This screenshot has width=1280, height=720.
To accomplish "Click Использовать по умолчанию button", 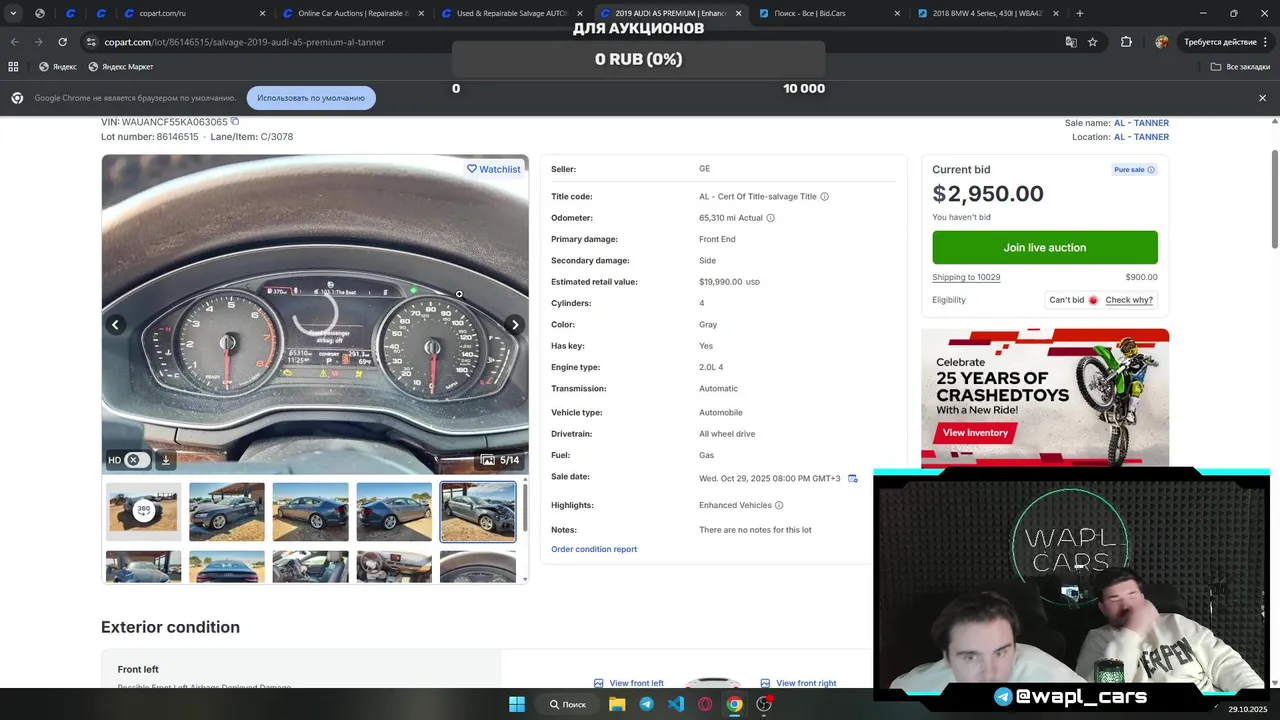I will coord(311,98).
